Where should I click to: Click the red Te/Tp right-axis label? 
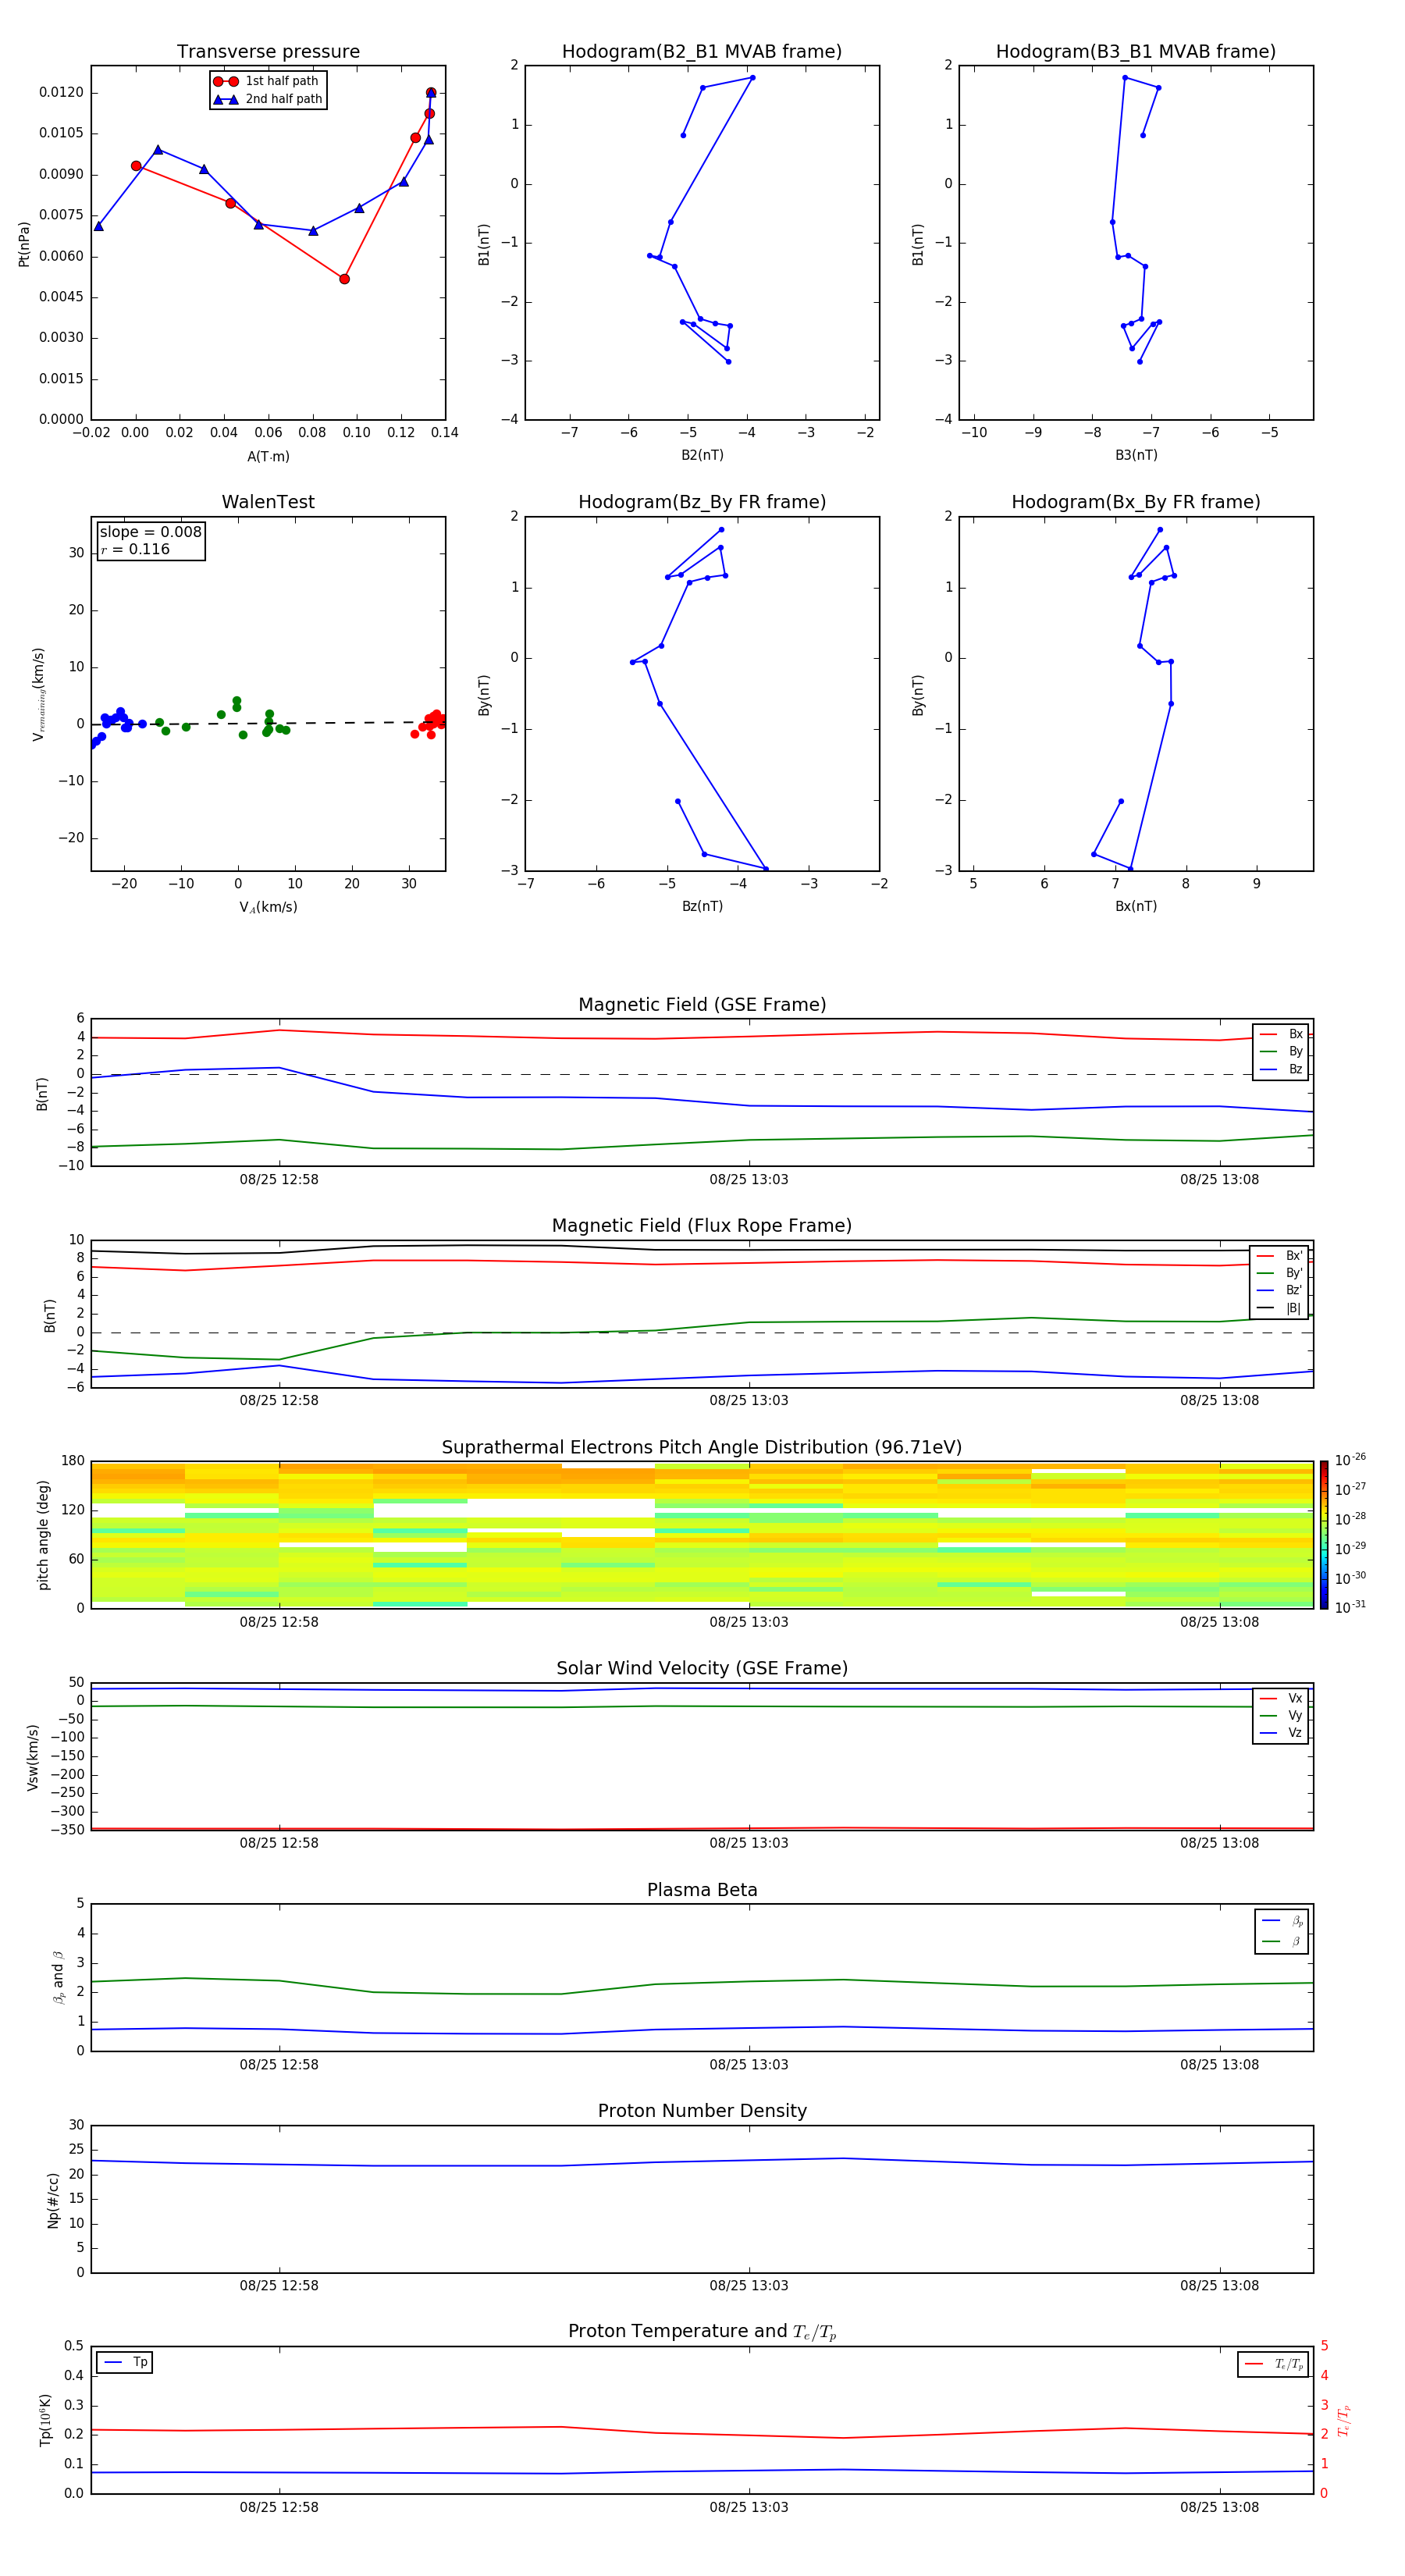(x=1343, y=2420)
